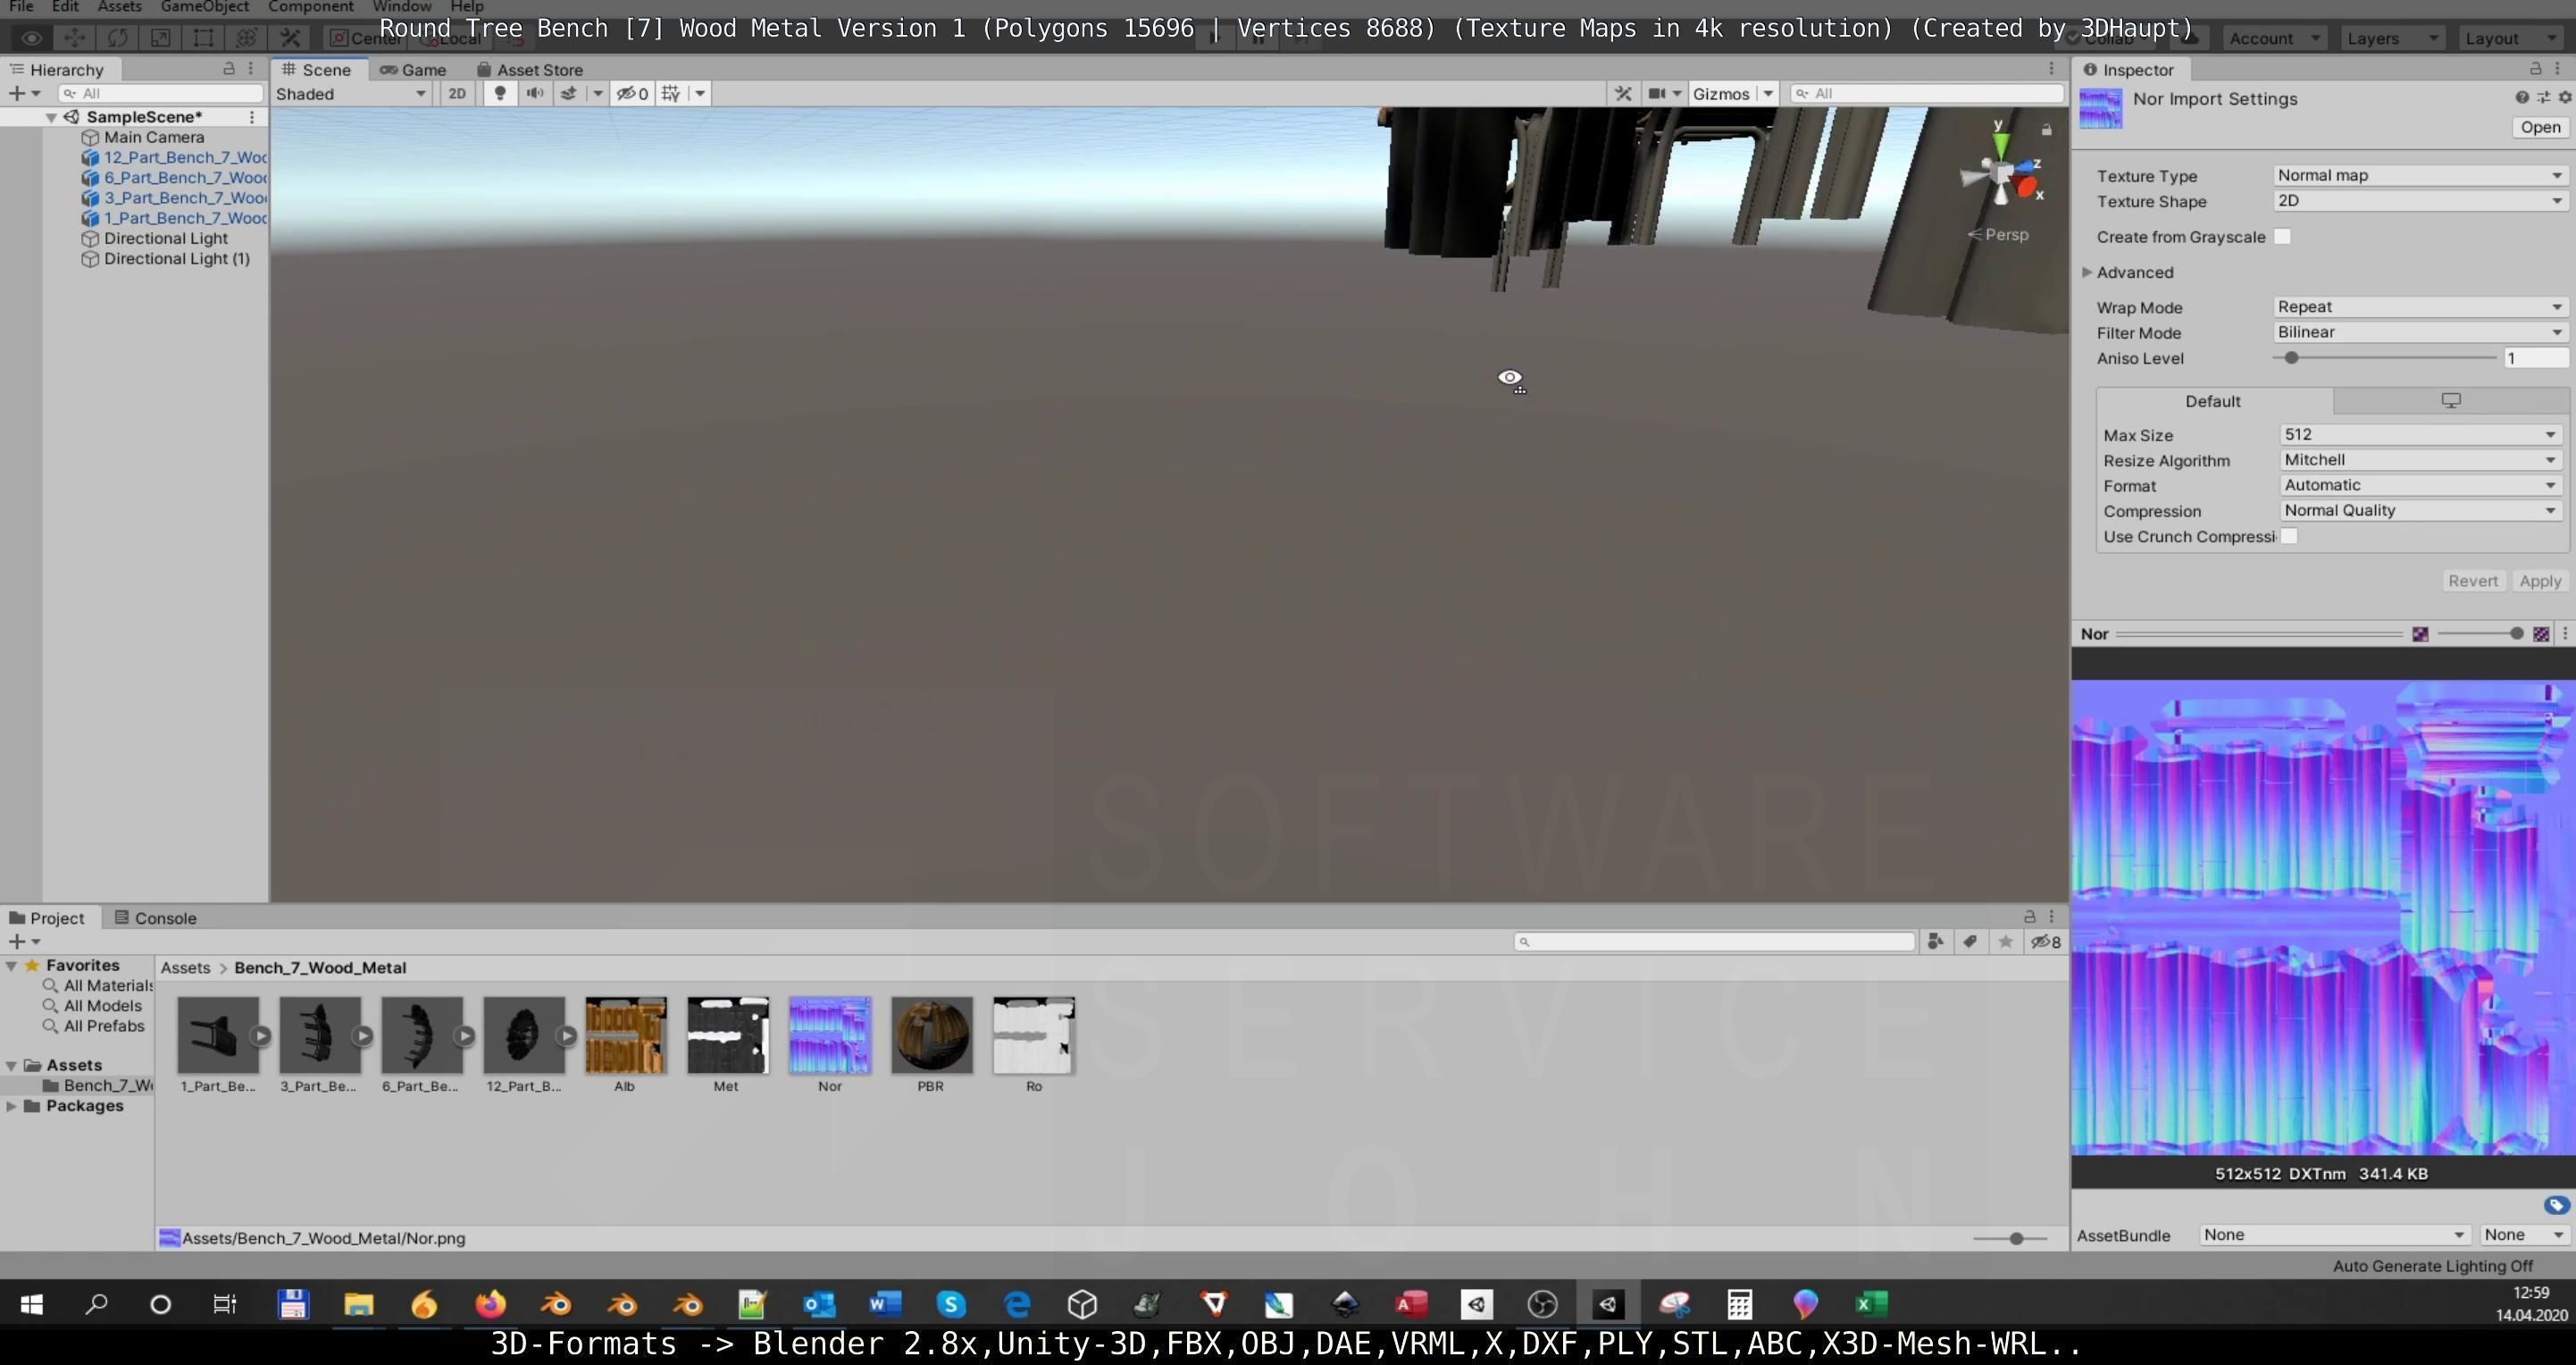Open the Max Size dropdown
This screenshot has height=1365, width=2576.
(2419, 434)
